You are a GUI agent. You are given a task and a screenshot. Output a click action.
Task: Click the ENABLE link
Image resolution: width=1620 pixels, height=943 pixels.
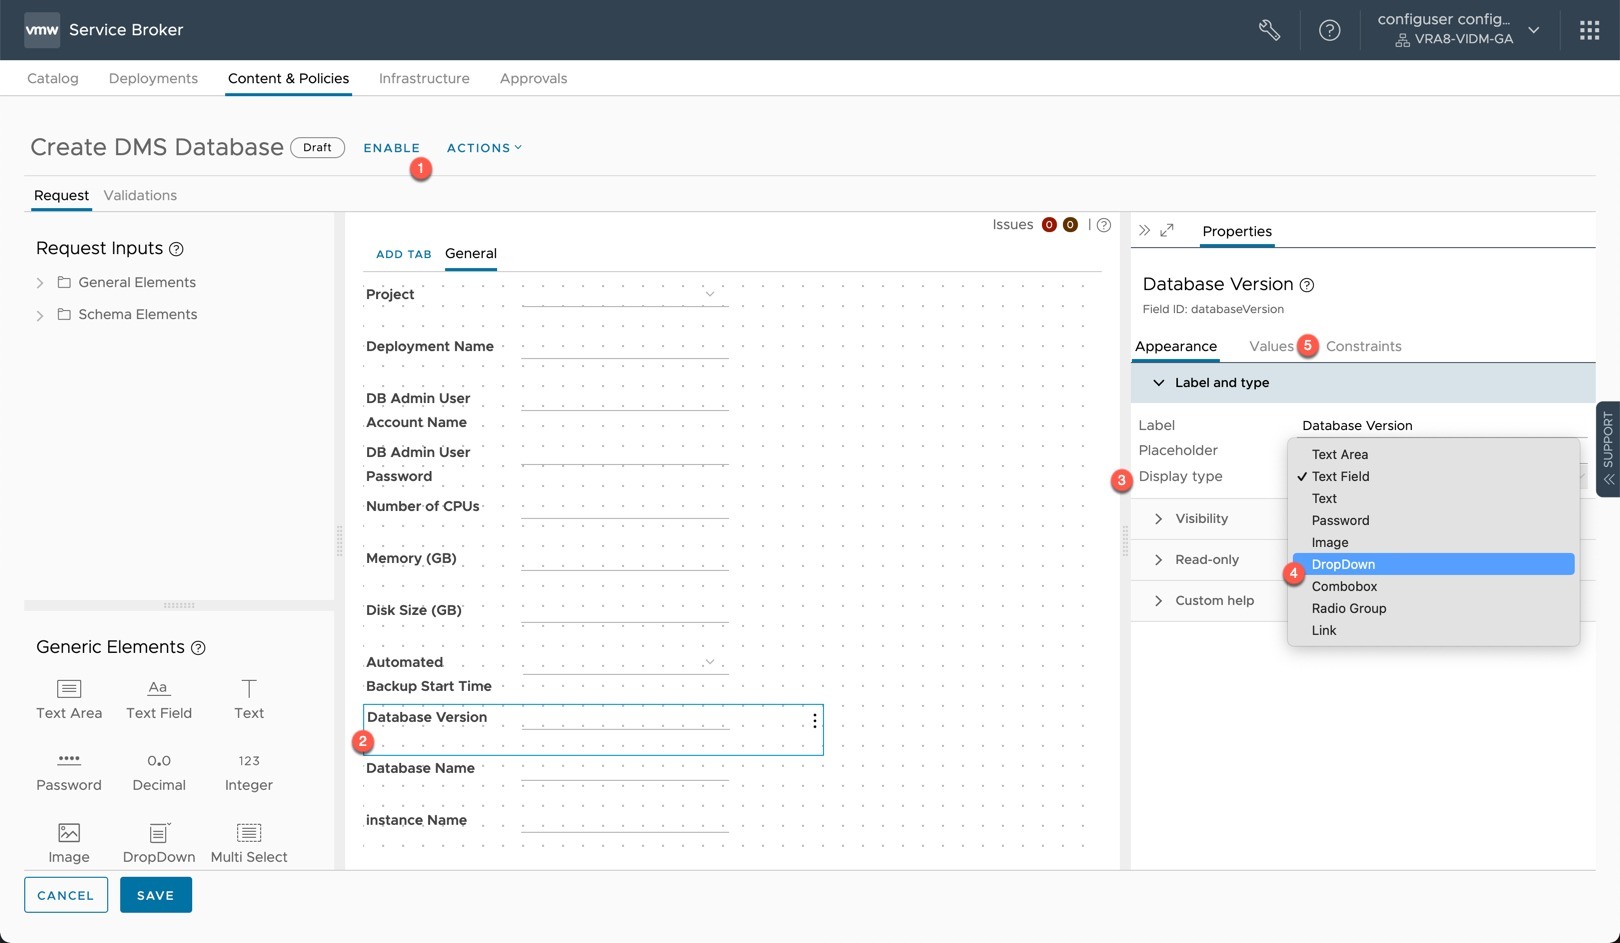click(x=391, y=148)
